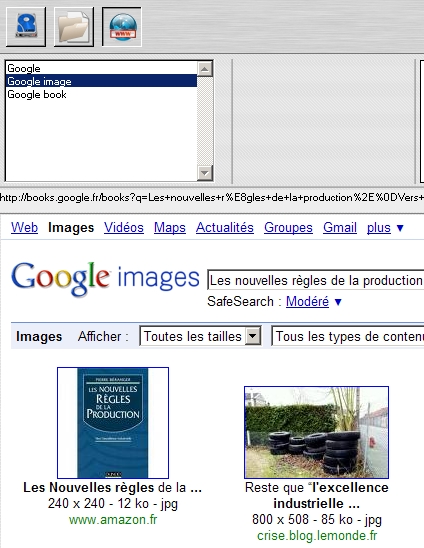
Task: Click the Google images search field
Action: click(316, 280)
